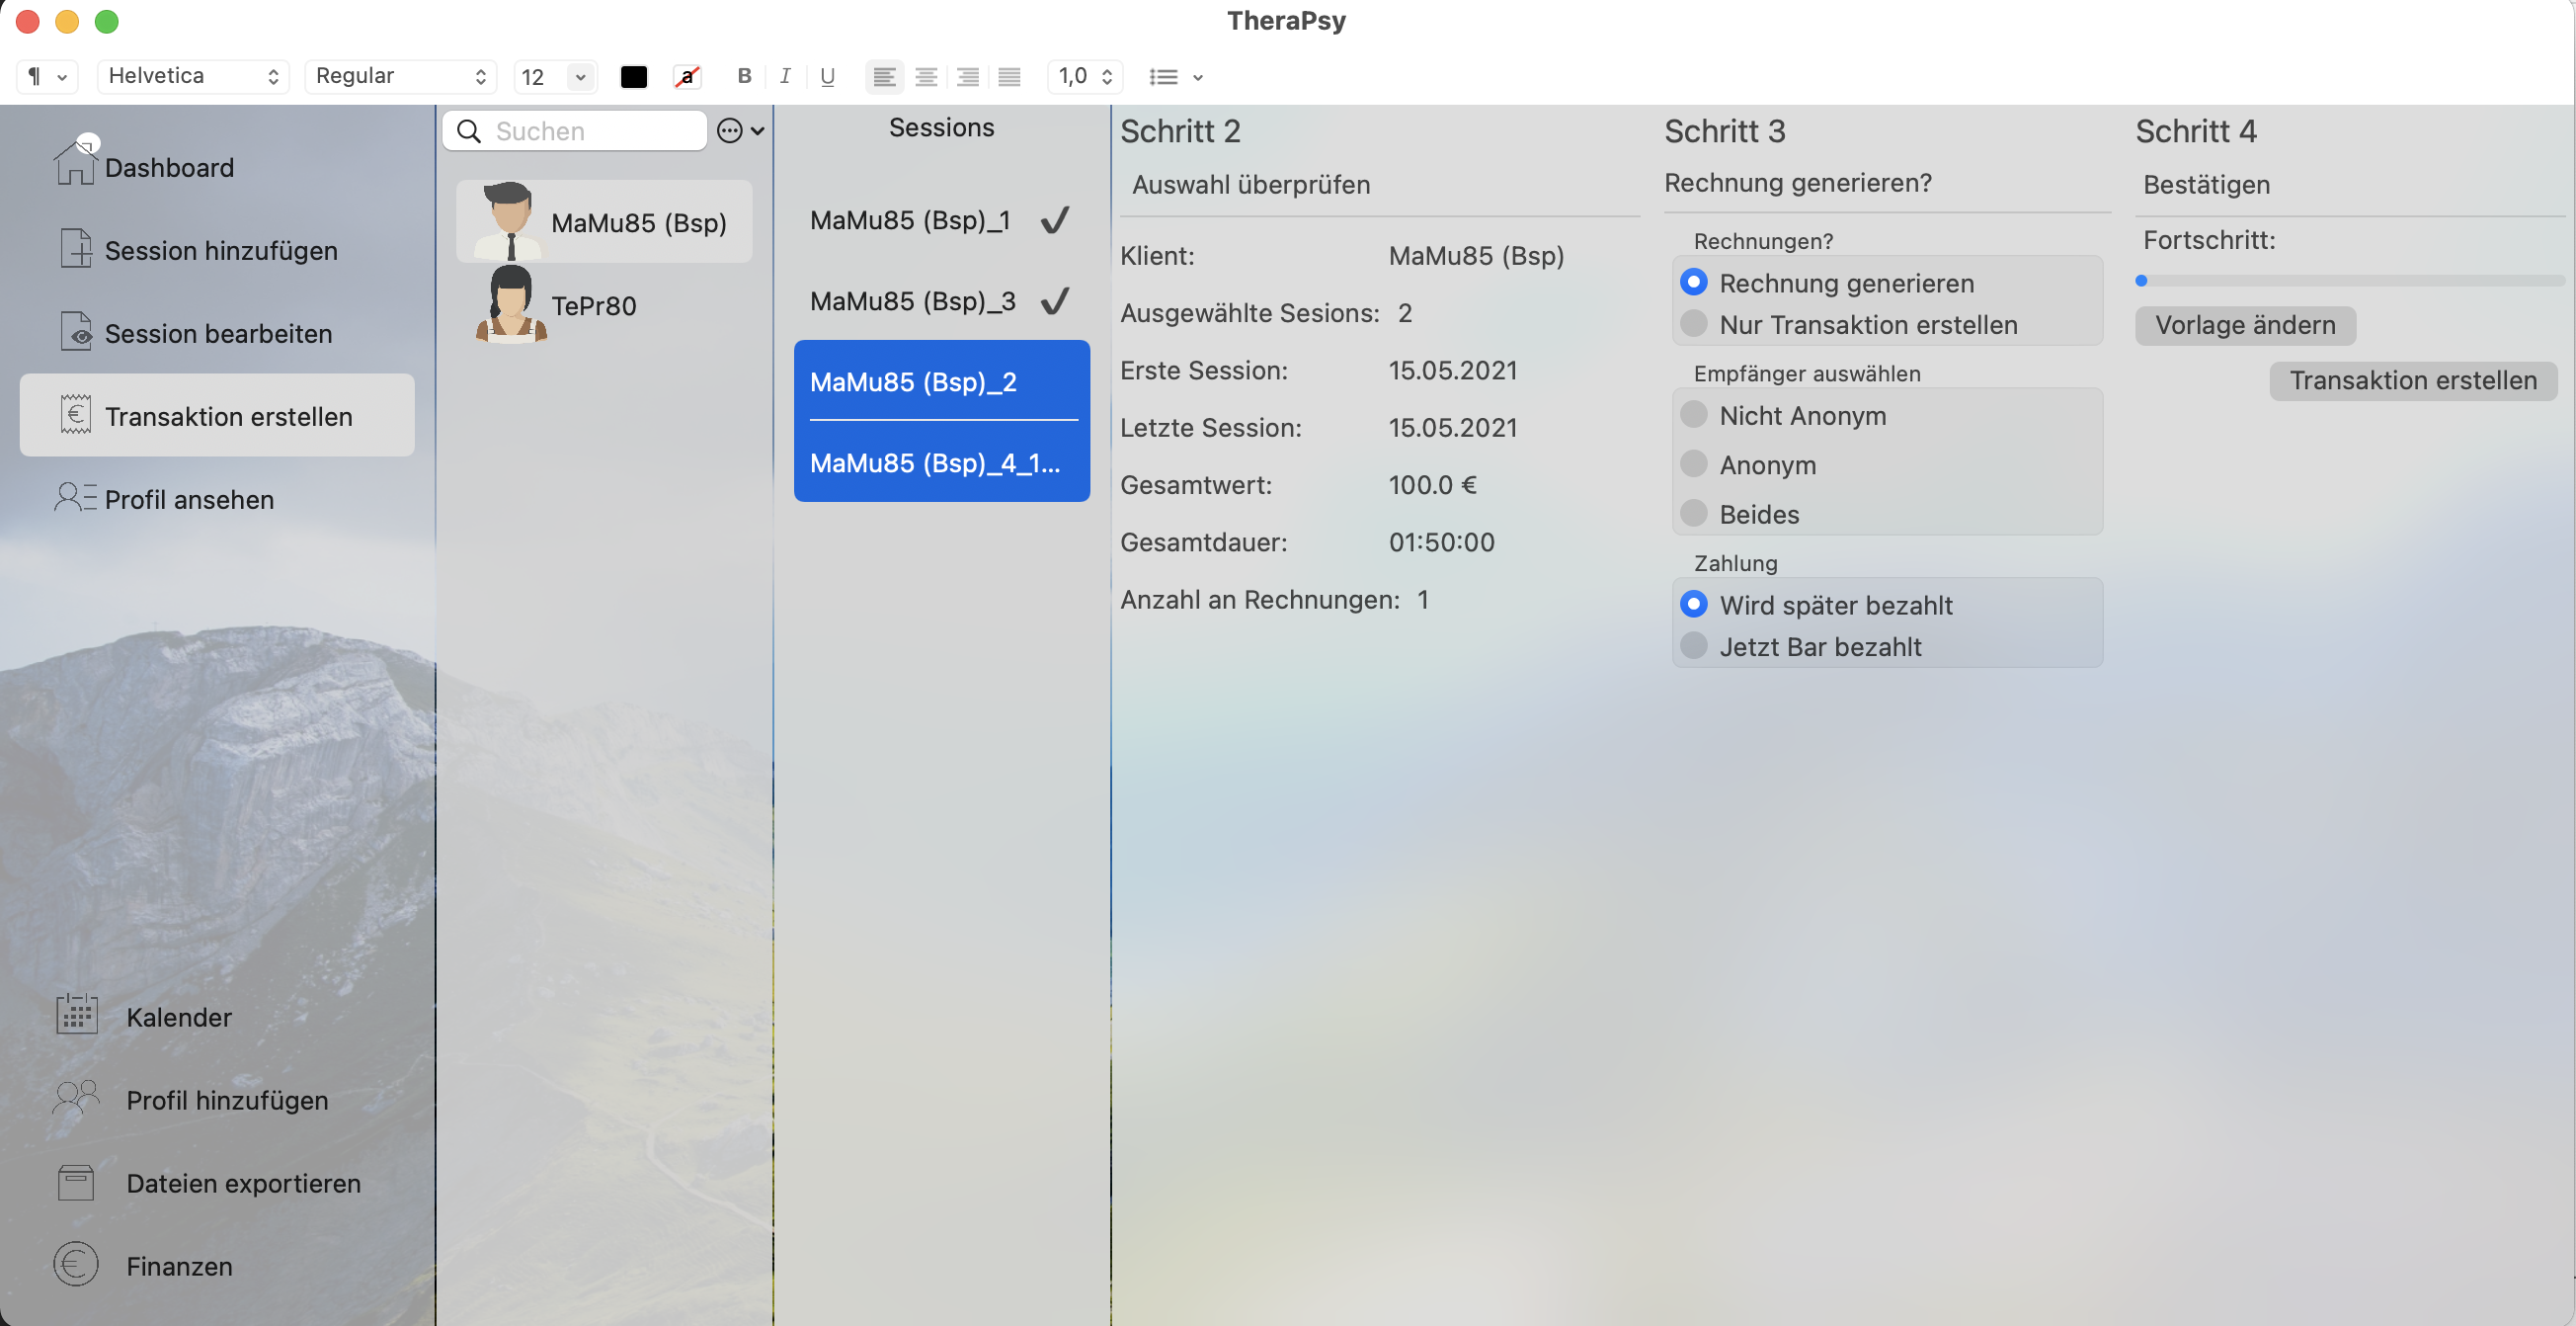Select Jetzt Bar bezahlt payment option
This screenshot has width=2576, height=1326.
click(x=1694, y=646)
